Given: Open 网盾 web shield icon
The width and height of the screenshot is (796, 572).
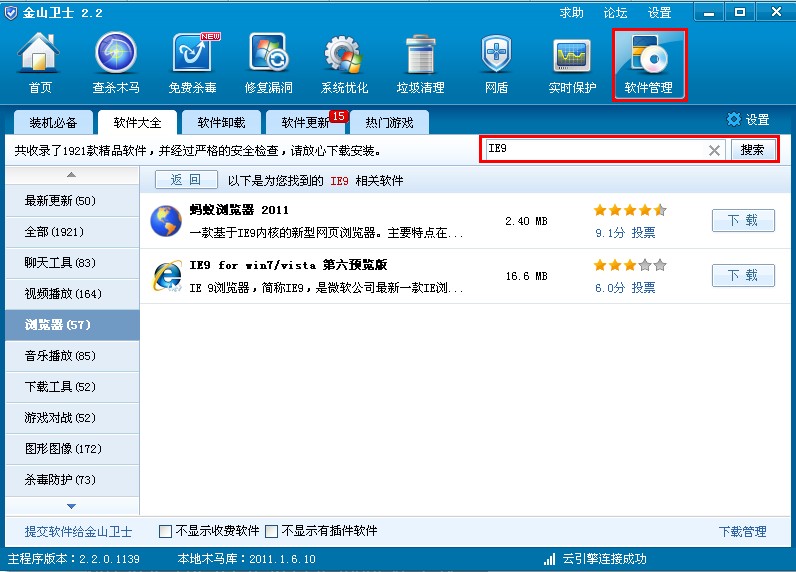Looking at the screenshot, I should click(496, 63).
